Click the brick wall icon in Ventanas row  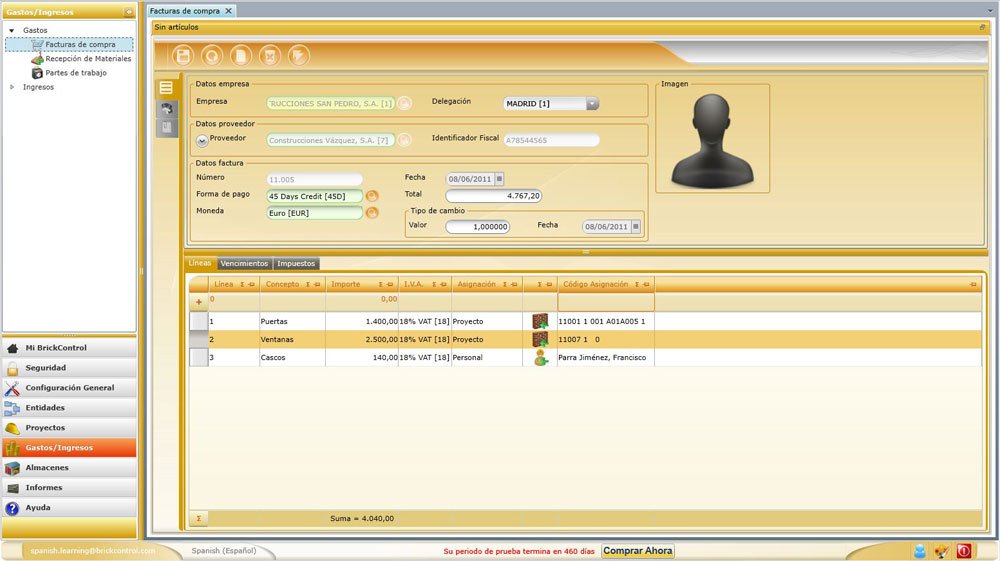point(540,339)
